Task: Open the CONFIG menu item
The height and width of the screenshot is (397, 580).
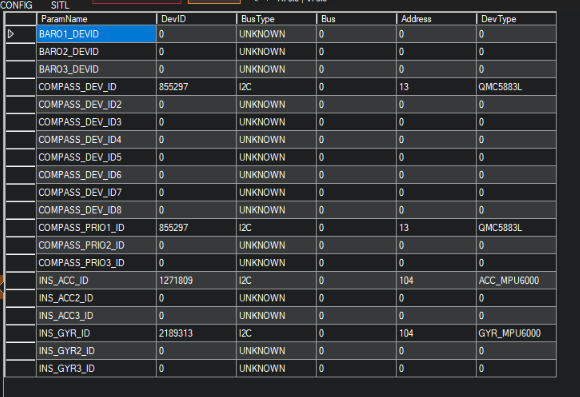Action: [x=16, y=5]
